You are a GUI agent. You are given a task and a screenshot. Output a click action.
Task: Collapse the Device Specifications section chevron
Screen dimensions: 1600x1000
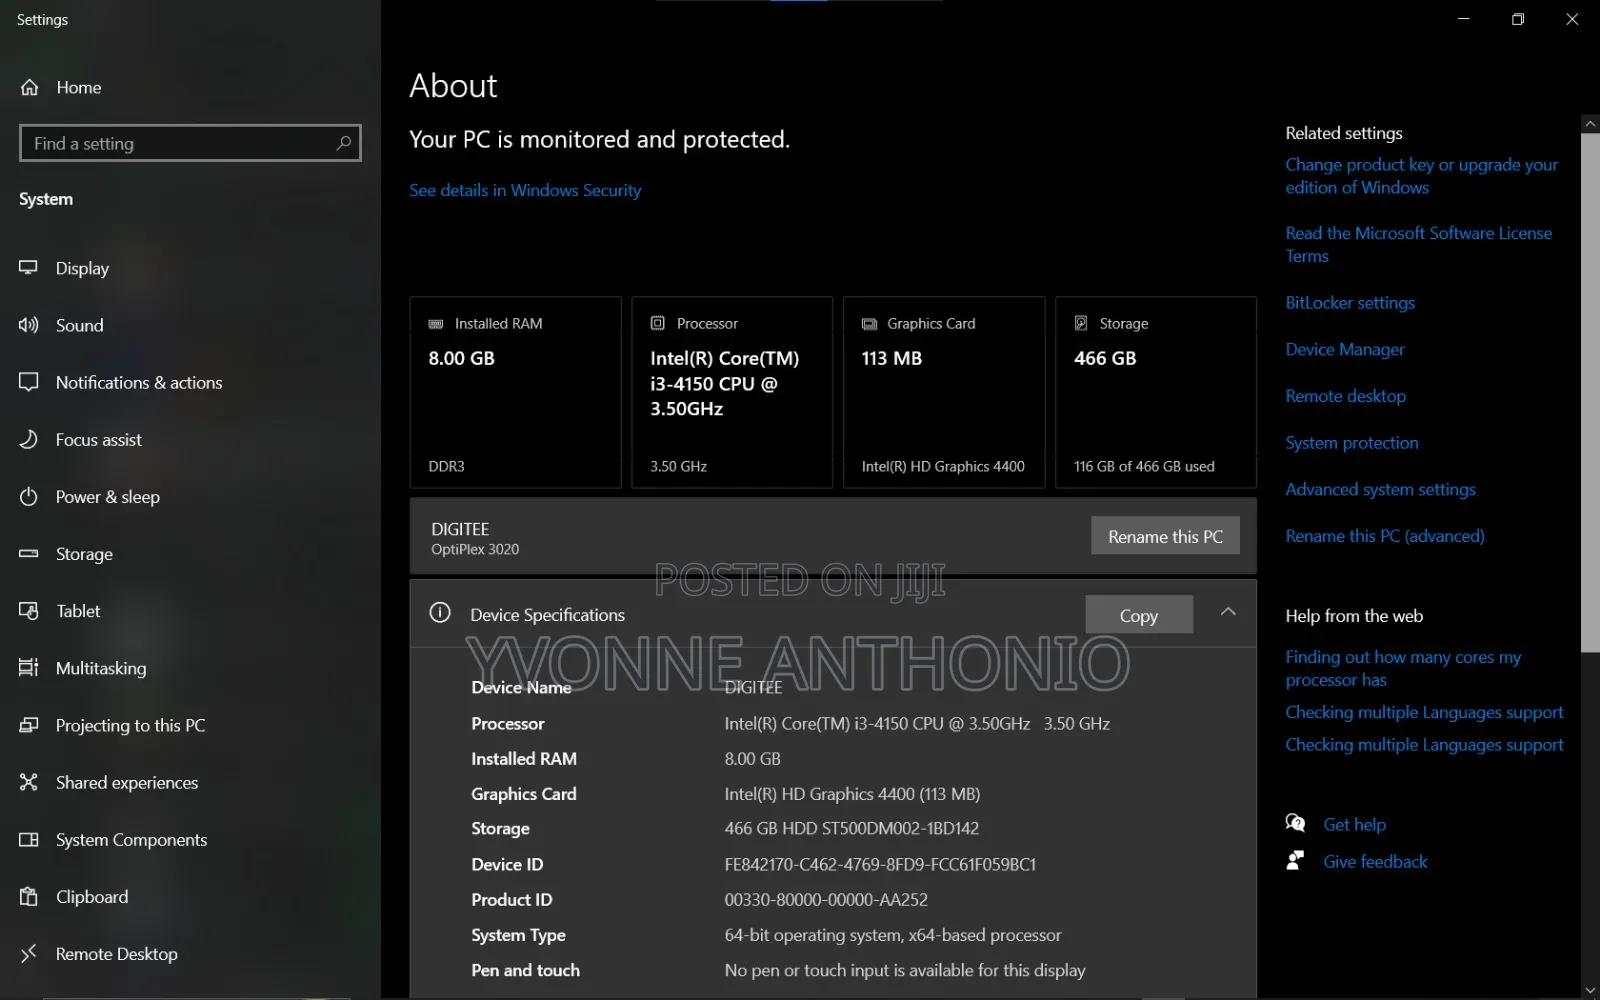point(1228,612)
